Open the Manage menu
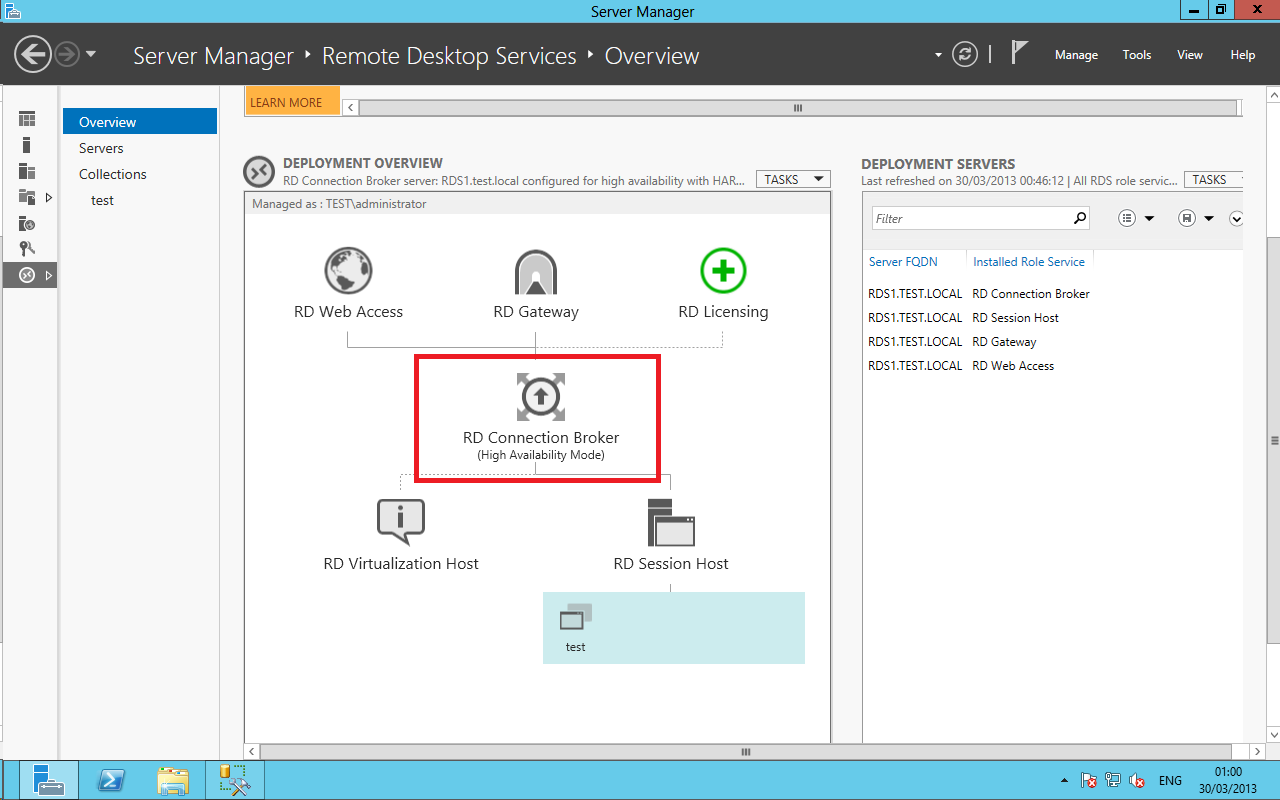 [x=1076, y=55]
